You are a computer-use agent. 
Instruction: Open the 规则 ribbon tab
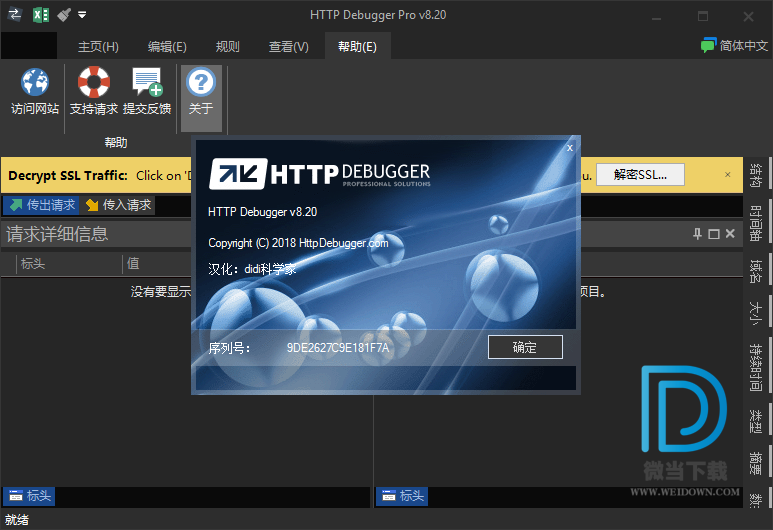click(x=227, y=46)
